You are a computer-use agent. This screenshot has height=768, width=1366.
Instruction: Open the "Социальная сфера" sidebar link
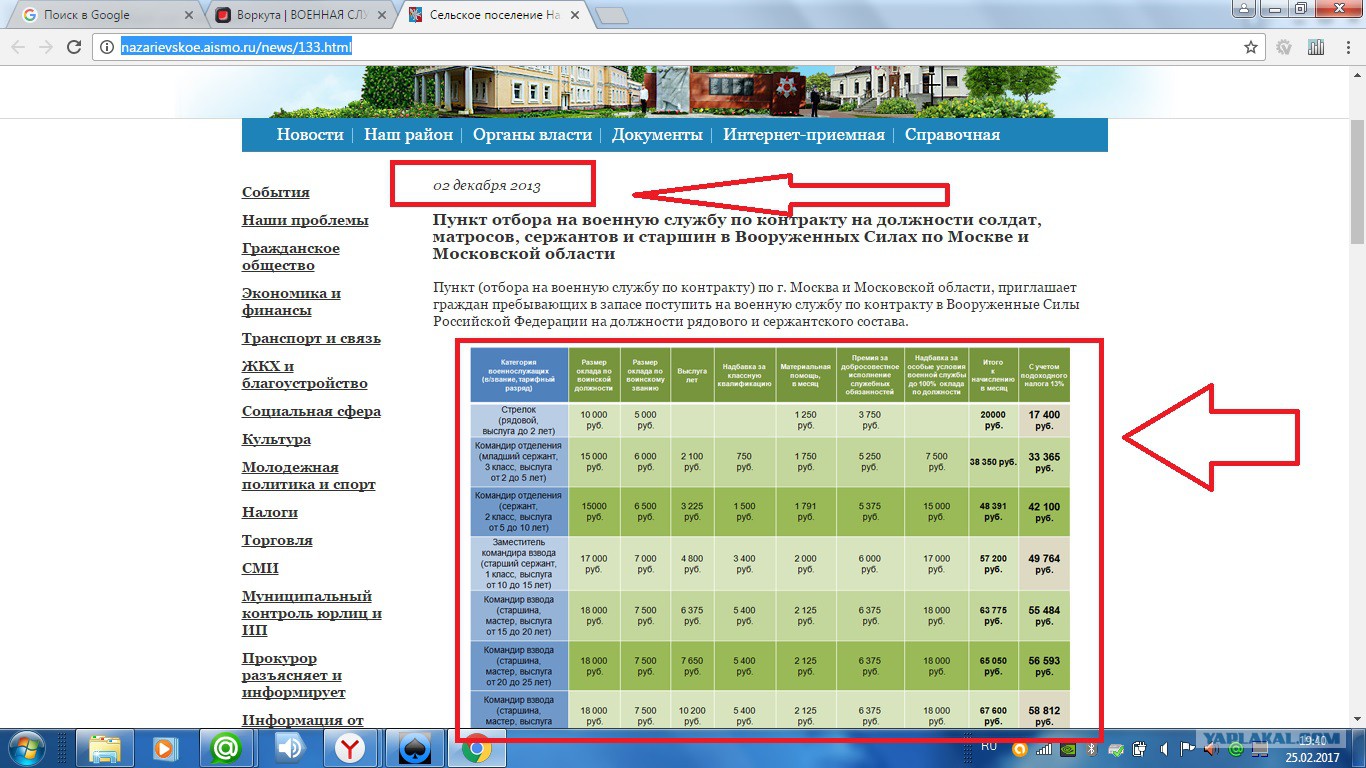coord(311,411)
